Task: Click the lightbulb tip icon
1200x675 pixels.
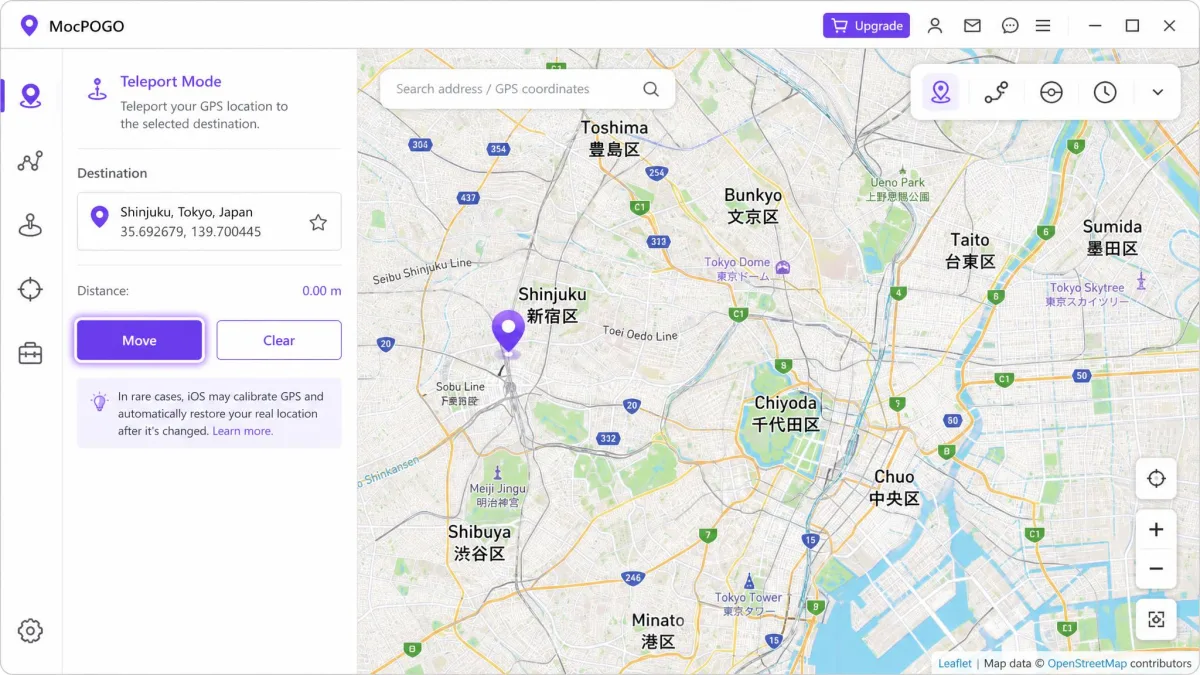Action: click(99, 402)
